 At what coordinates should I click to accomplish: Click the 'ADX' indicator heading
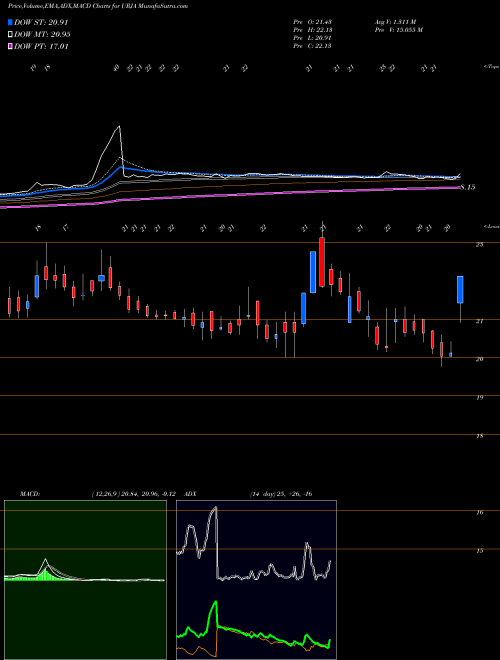tap(190, 494)
